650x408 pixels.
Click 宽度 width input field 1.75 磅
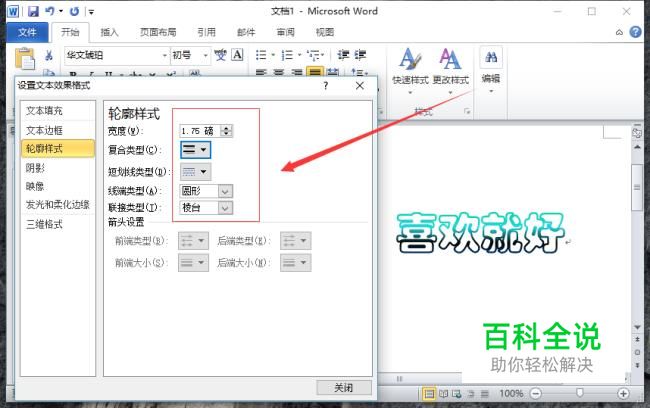click(201, 131)
